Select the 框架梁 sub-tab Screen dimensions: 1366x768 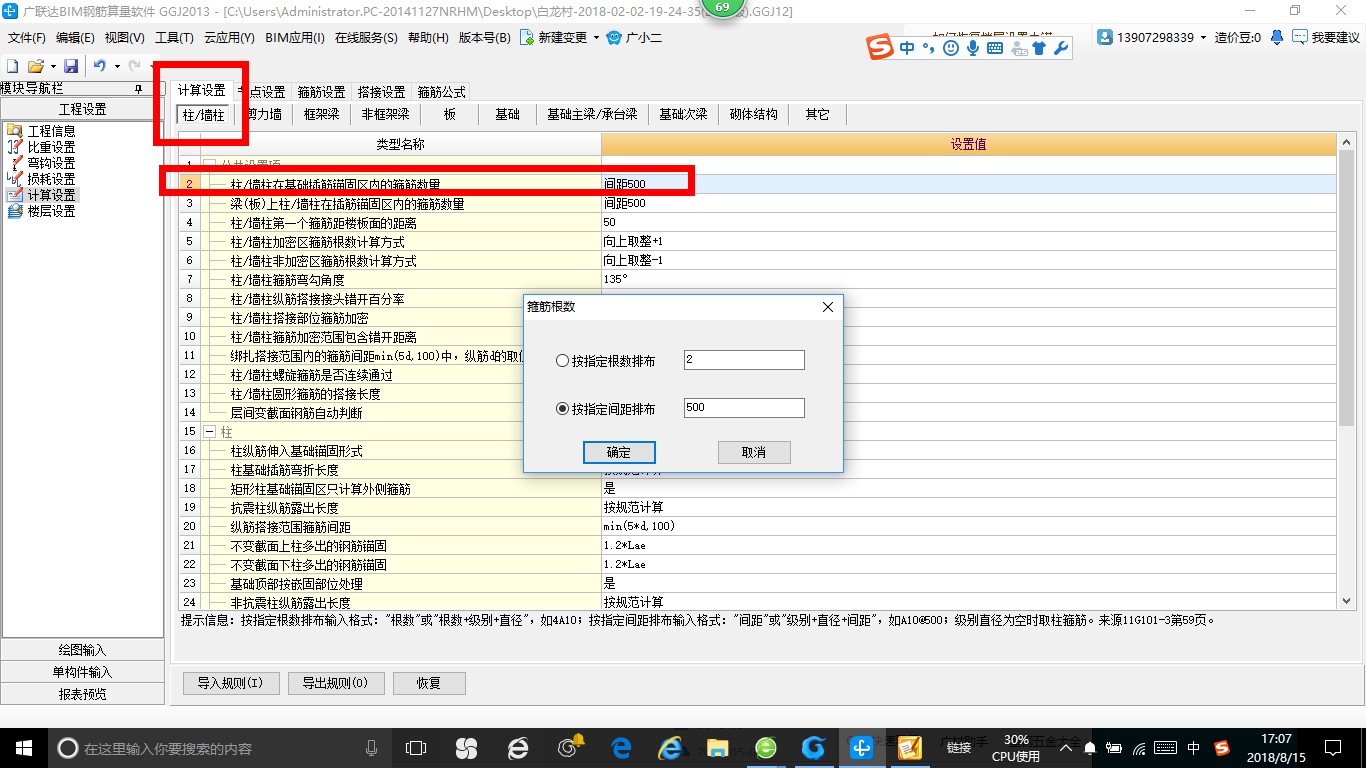point(322,115)
